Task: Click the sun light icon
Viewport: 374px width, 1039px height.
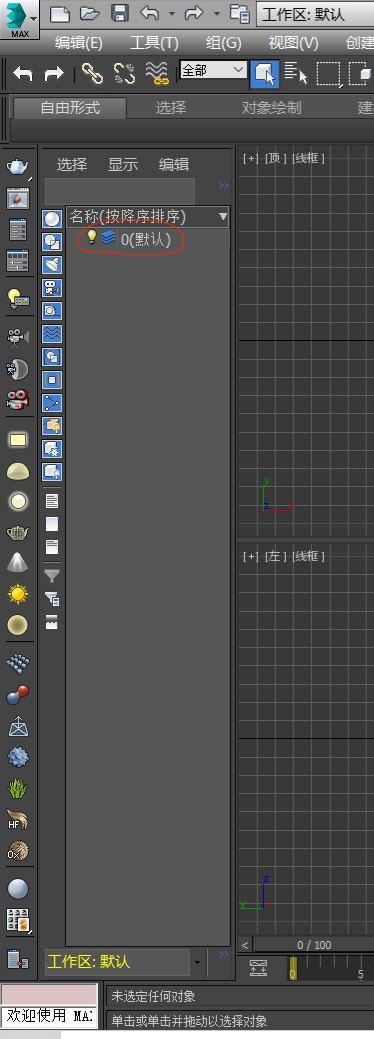Action: 18,594
